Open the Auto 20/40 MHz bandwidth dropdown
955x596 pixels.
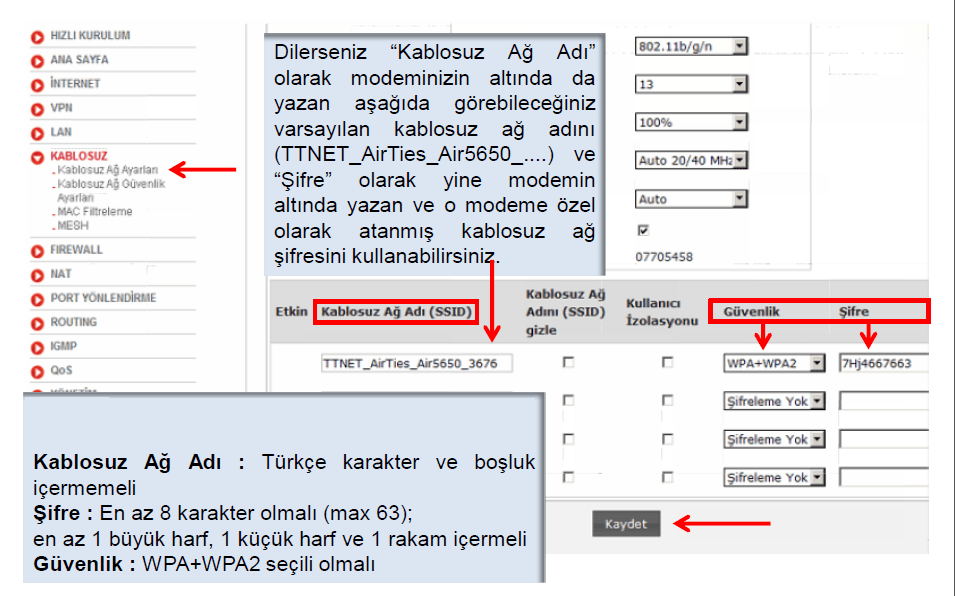(x=691, y=161)
